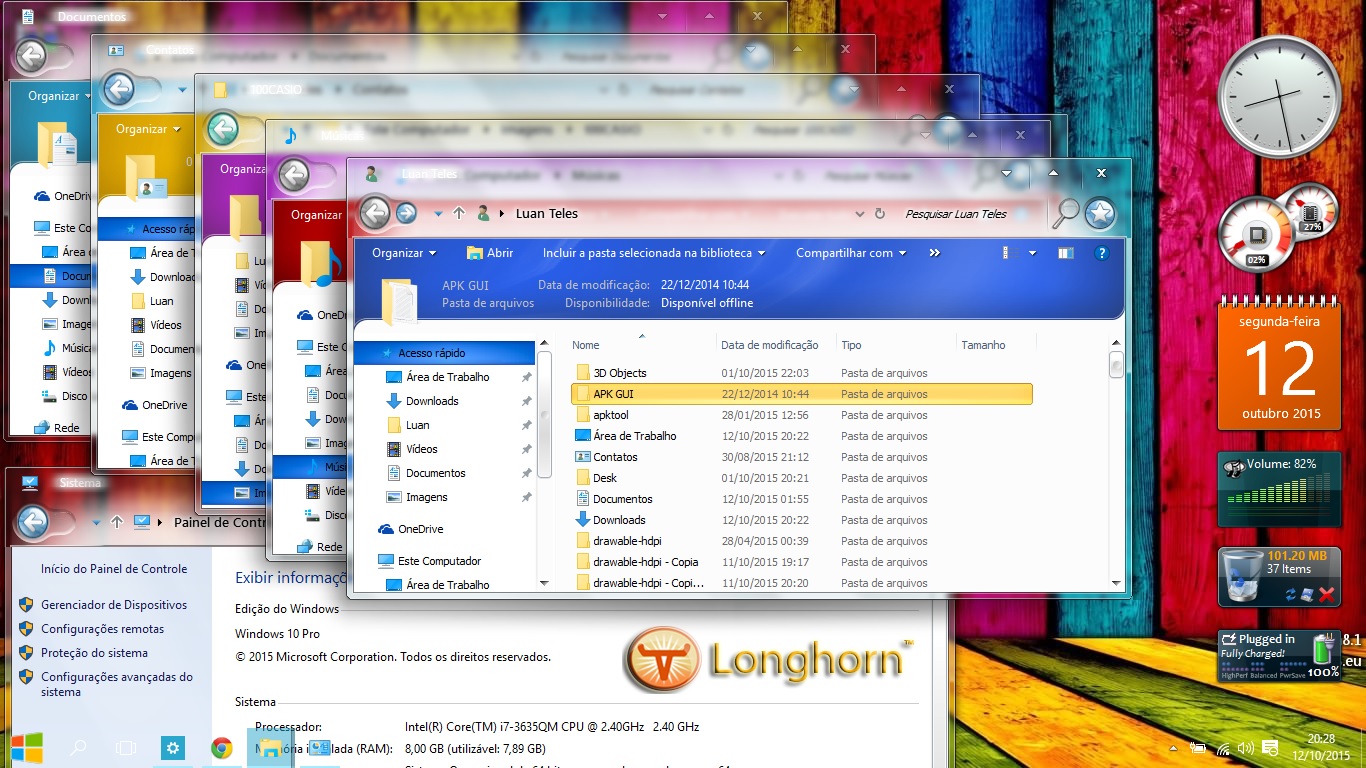Select the Desk folder
The width and height of the screenshot is (1366, 768).
(605, 478)
